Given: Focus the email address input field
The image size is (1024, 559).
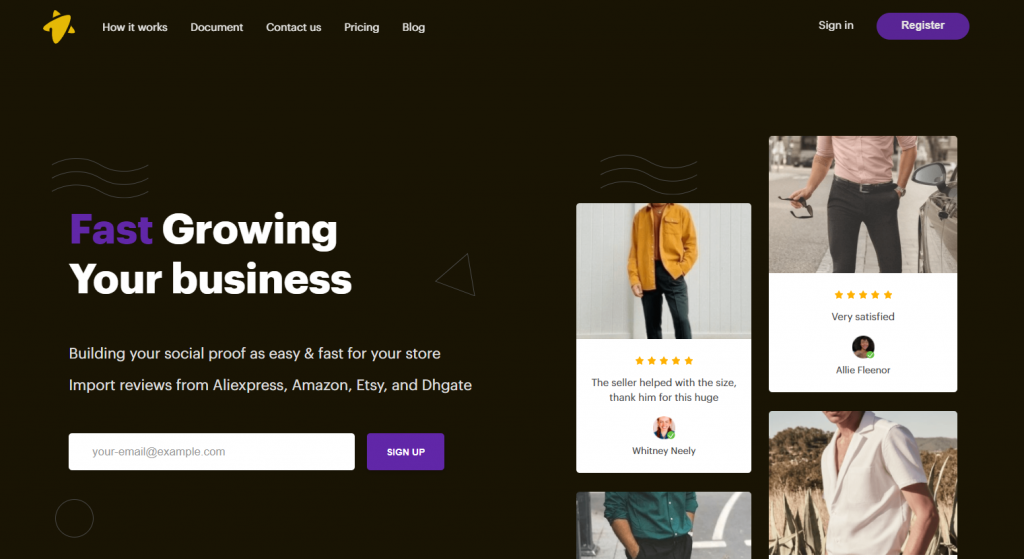Looking at the screenshot, I should point(212,451).
